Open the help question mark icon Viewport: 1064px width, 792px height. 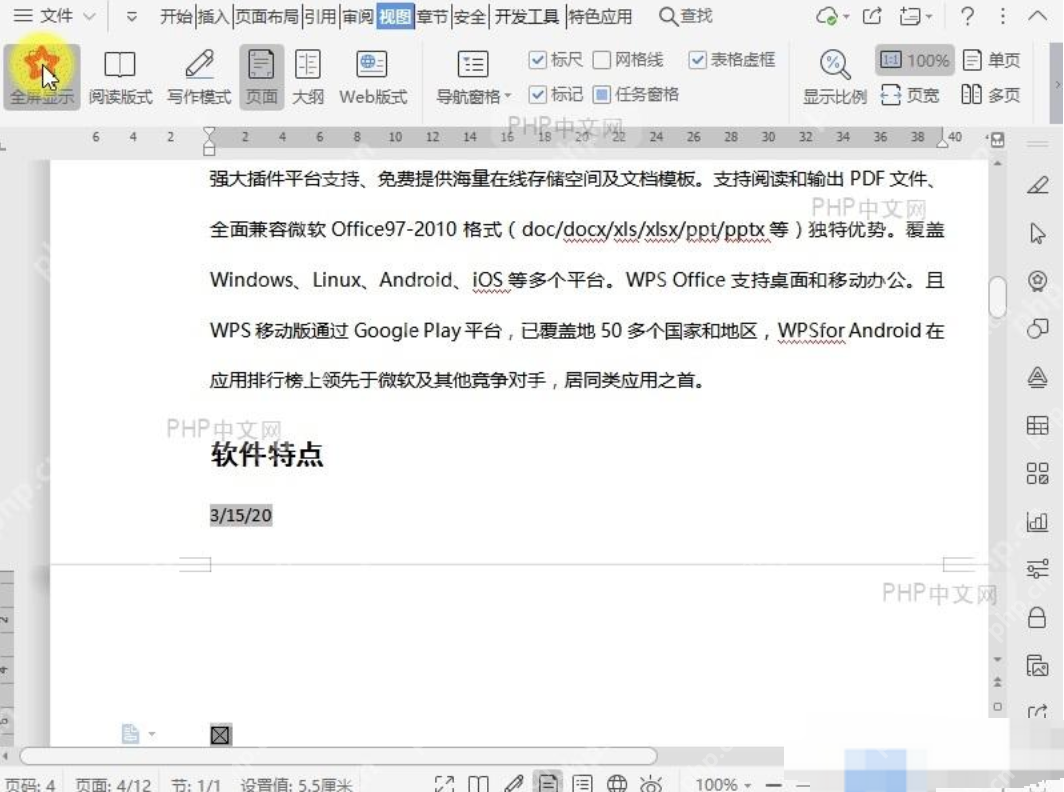(968, 16)
